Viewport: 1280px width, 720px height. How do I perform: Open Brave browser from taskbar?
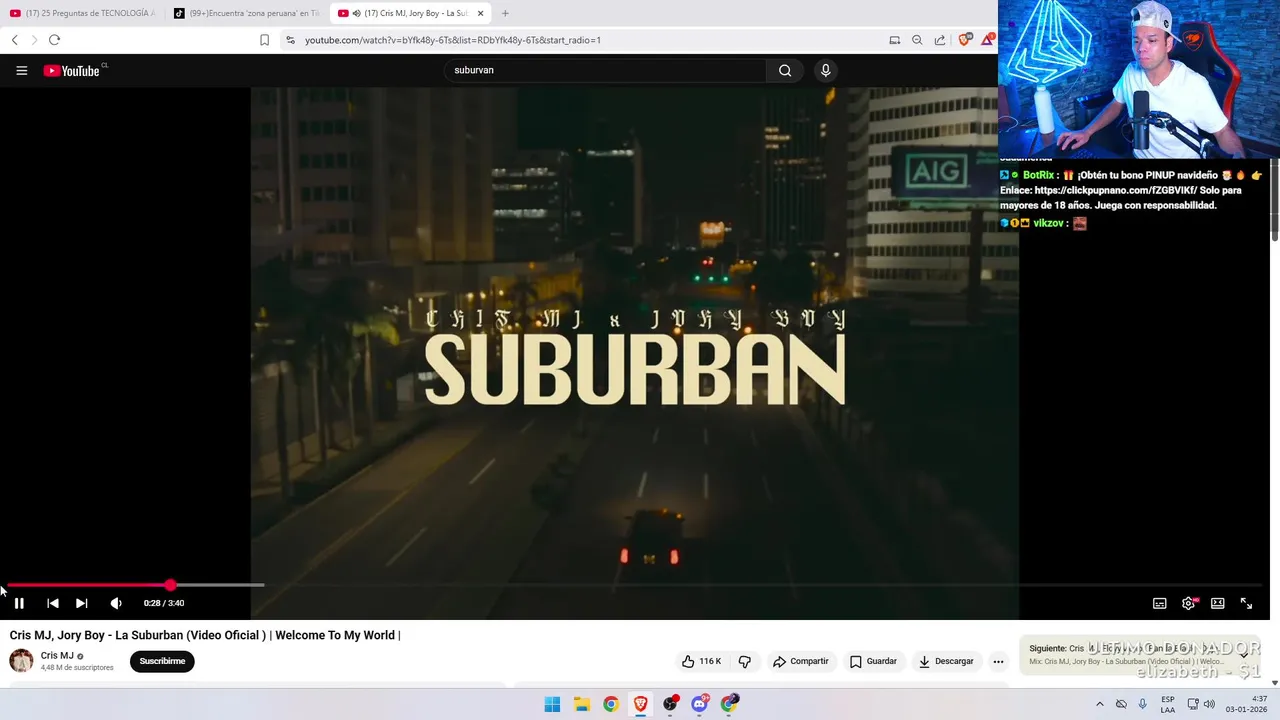pyautogui.click(x=641, y=704)
